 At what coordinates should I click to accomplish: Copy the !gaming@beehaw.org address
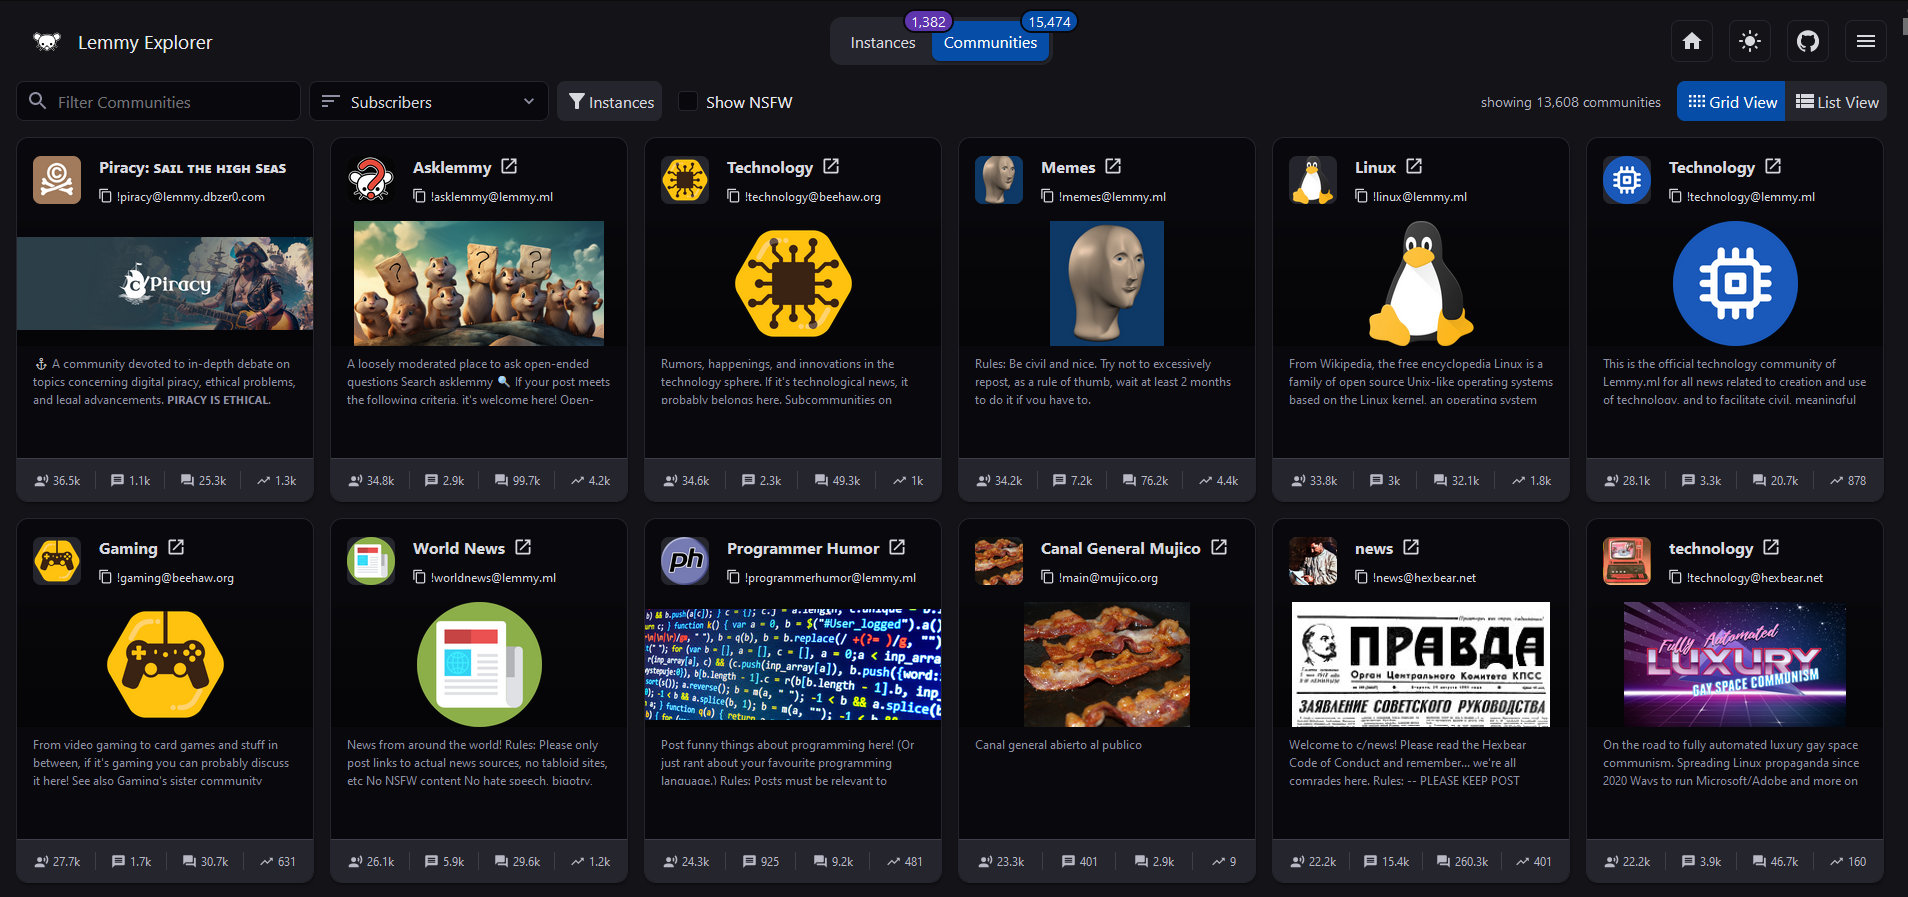[x=105, y=577]
